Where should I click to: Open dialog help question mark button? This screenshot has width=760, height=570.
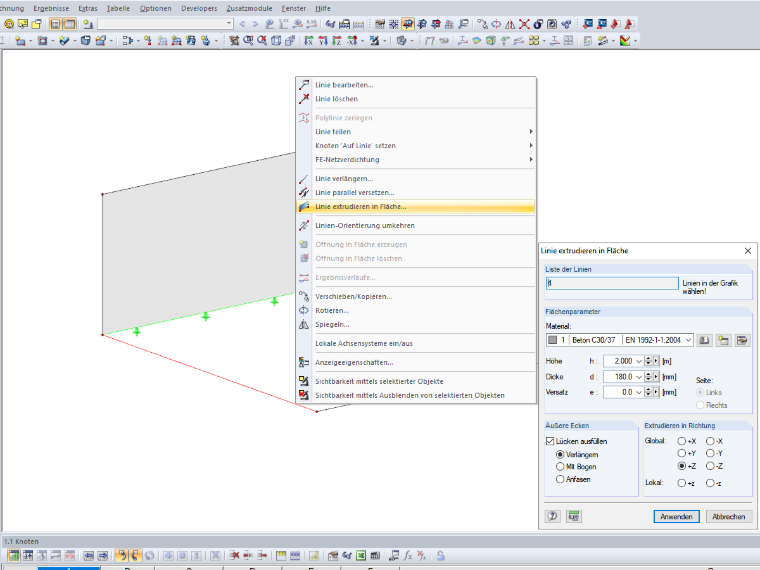[553, 516]
